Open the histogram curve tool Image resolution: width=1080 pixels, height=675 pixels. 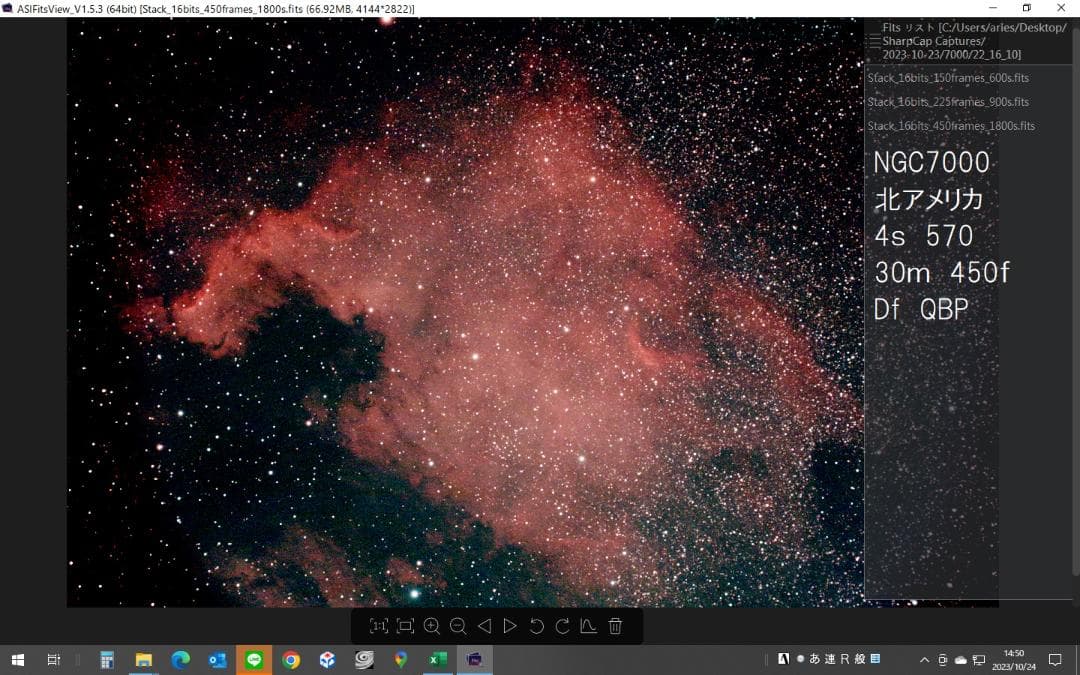[x=588, y=626]
